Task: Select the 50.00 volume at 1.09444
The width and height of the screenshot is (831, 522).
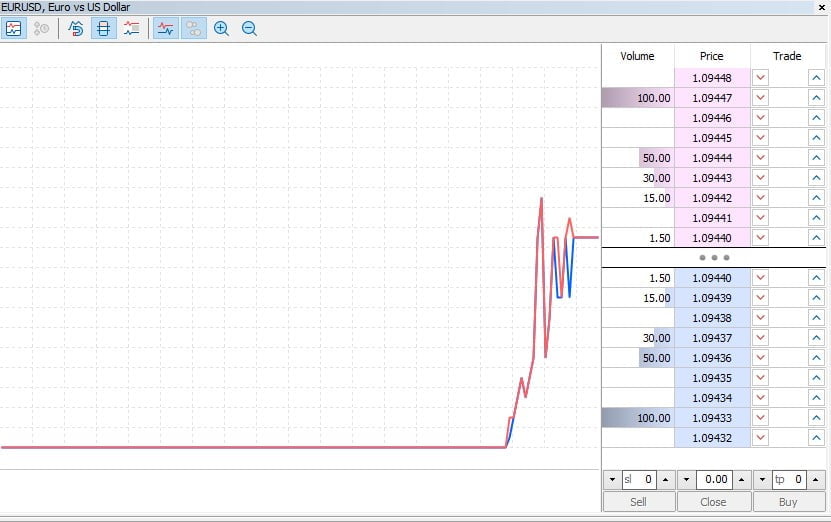Action: click(638, 158)
